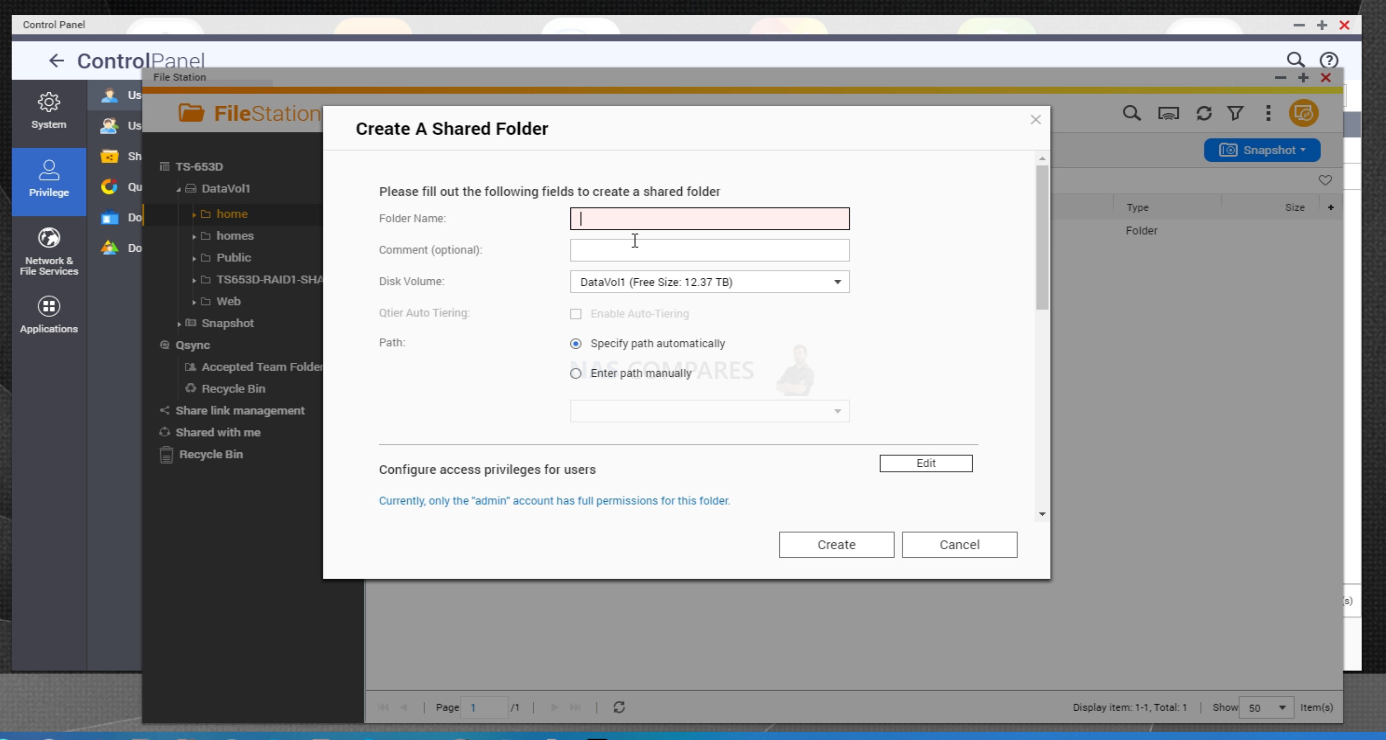Open Accepted Team Folder entry

(262, 367)
